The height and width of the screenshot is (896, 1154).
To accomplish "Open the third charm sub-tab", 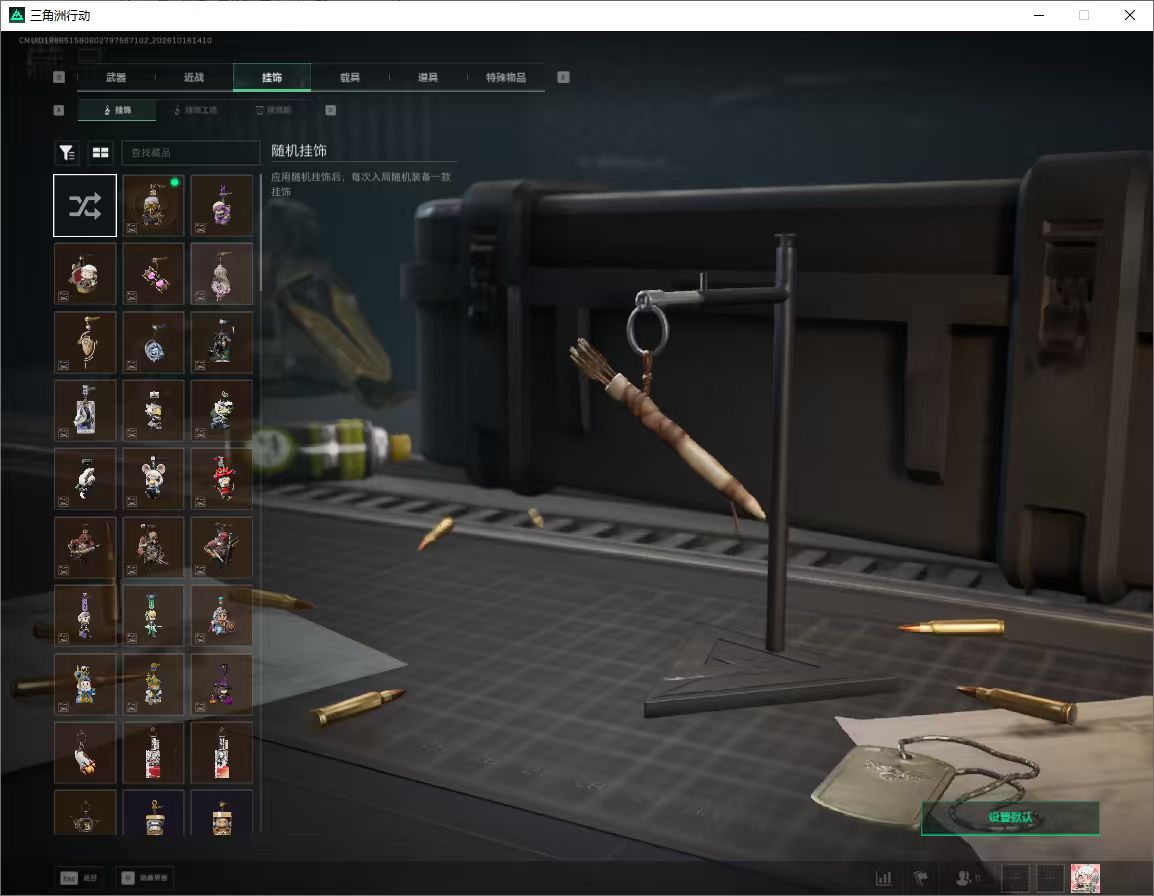I will coord(273,110).
